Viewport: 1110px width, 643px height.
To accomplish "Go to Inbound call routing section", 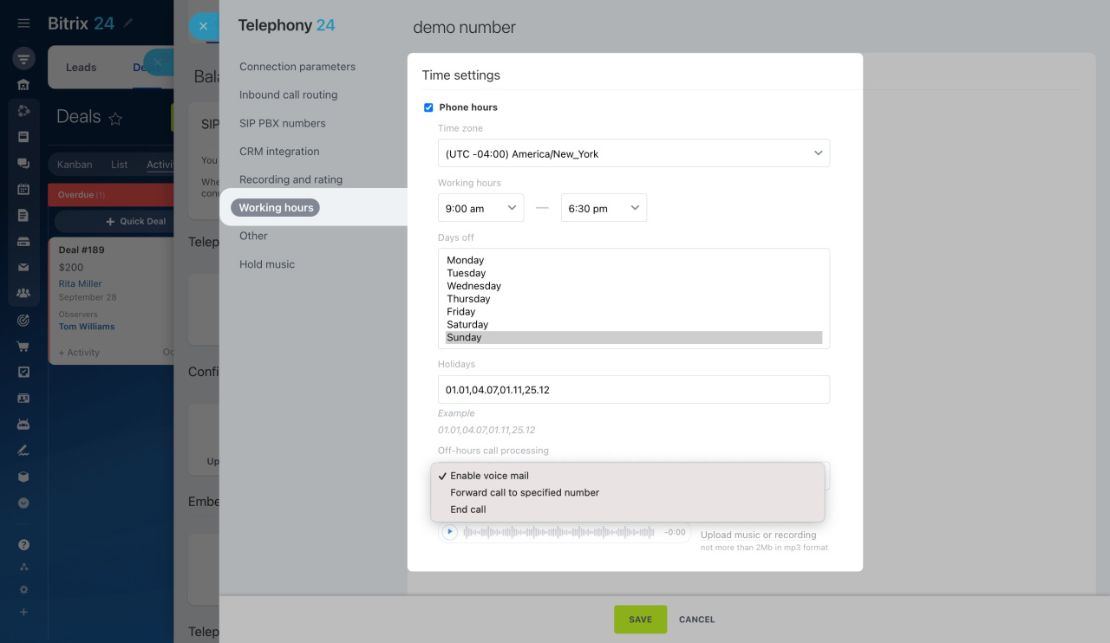I will point(288,95).
